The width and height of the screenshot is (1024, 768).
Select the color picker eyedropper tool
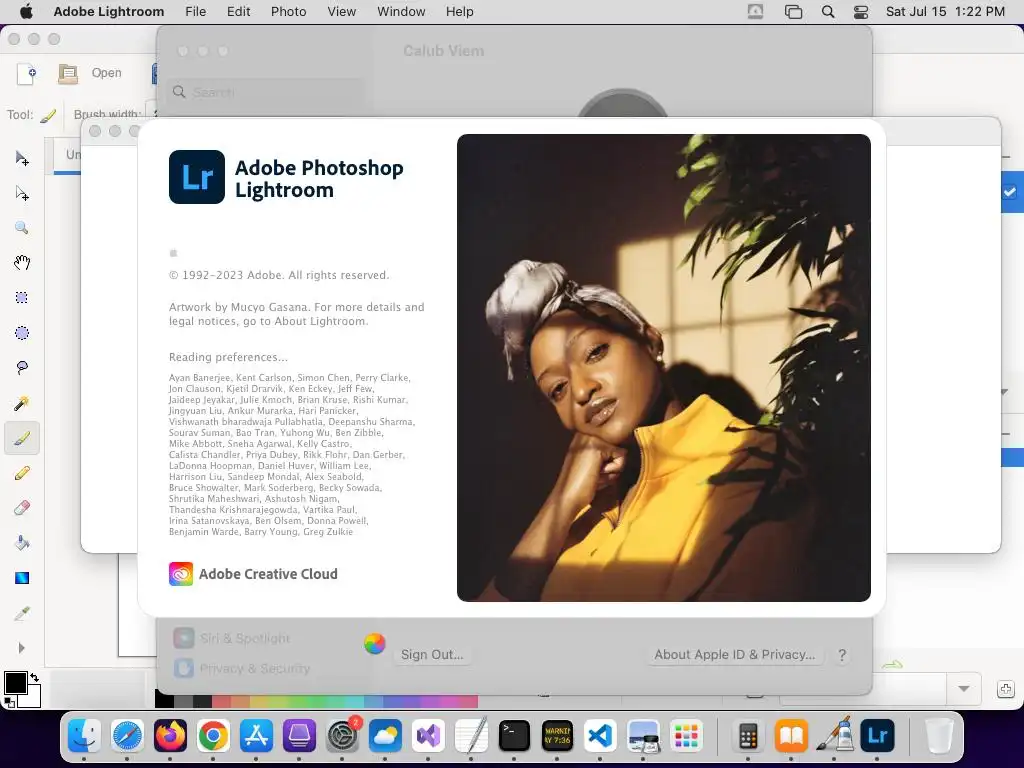point(22,613)
